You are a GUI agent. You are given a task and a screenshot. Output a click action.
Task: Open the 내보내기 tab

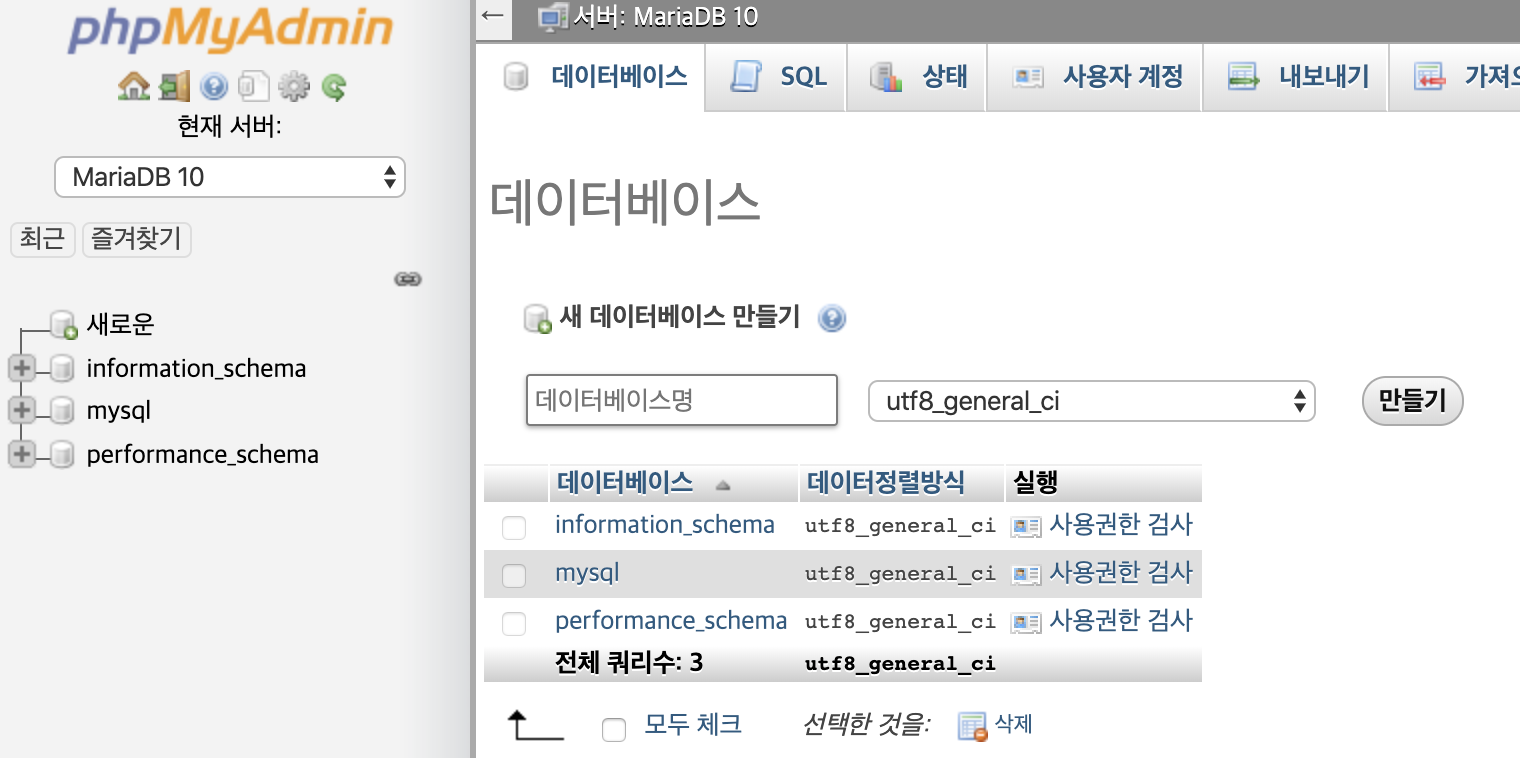pos(1297,77)
